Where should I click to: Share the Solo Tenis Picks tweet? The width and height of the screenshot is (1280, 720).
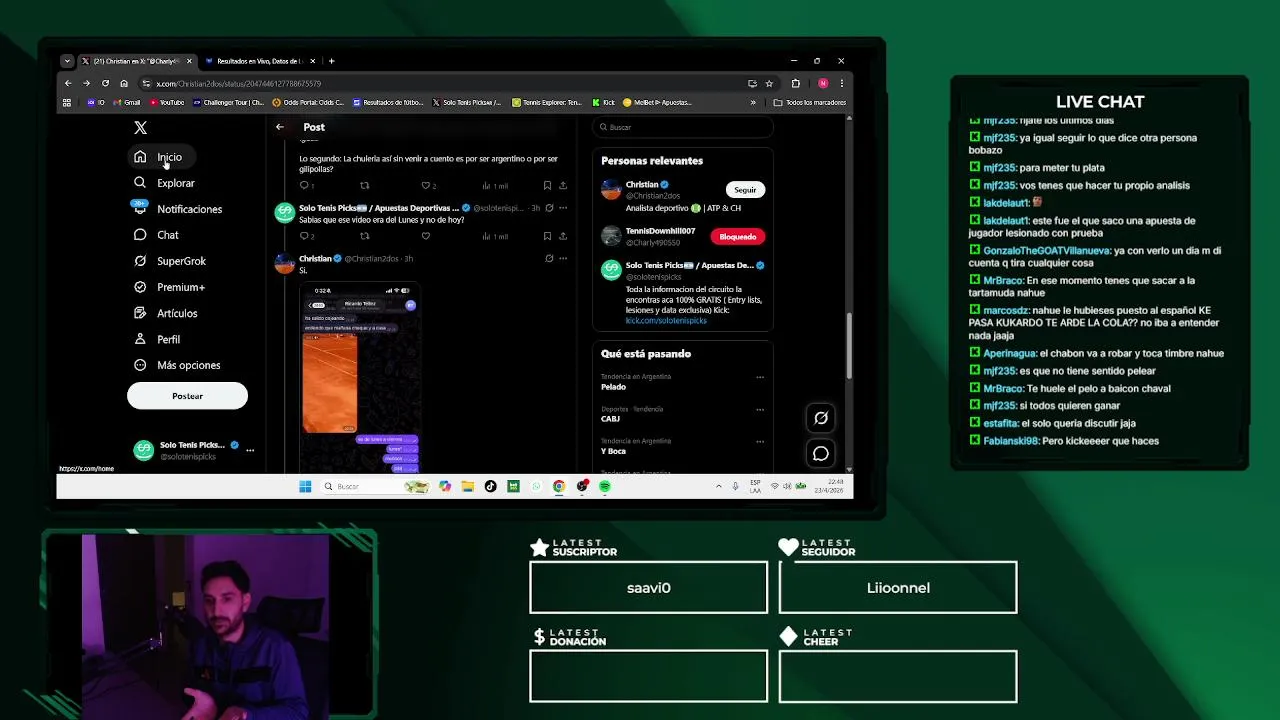pos(563,236)
